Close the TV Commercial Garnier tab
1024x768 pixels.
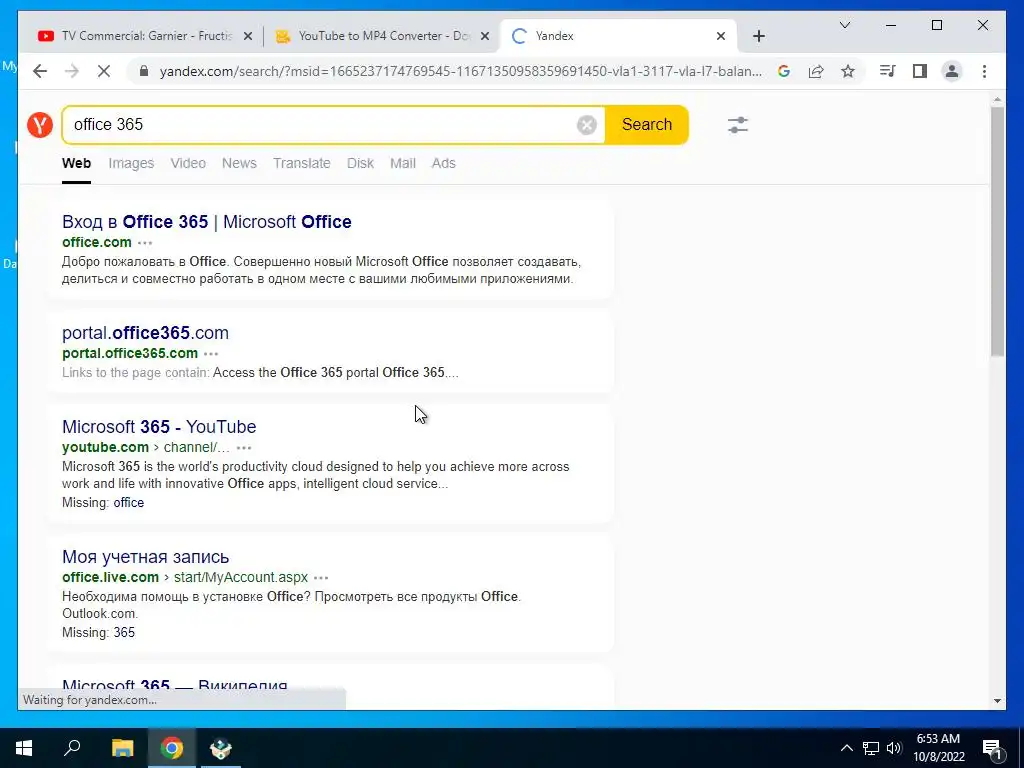tap(248, 37)
